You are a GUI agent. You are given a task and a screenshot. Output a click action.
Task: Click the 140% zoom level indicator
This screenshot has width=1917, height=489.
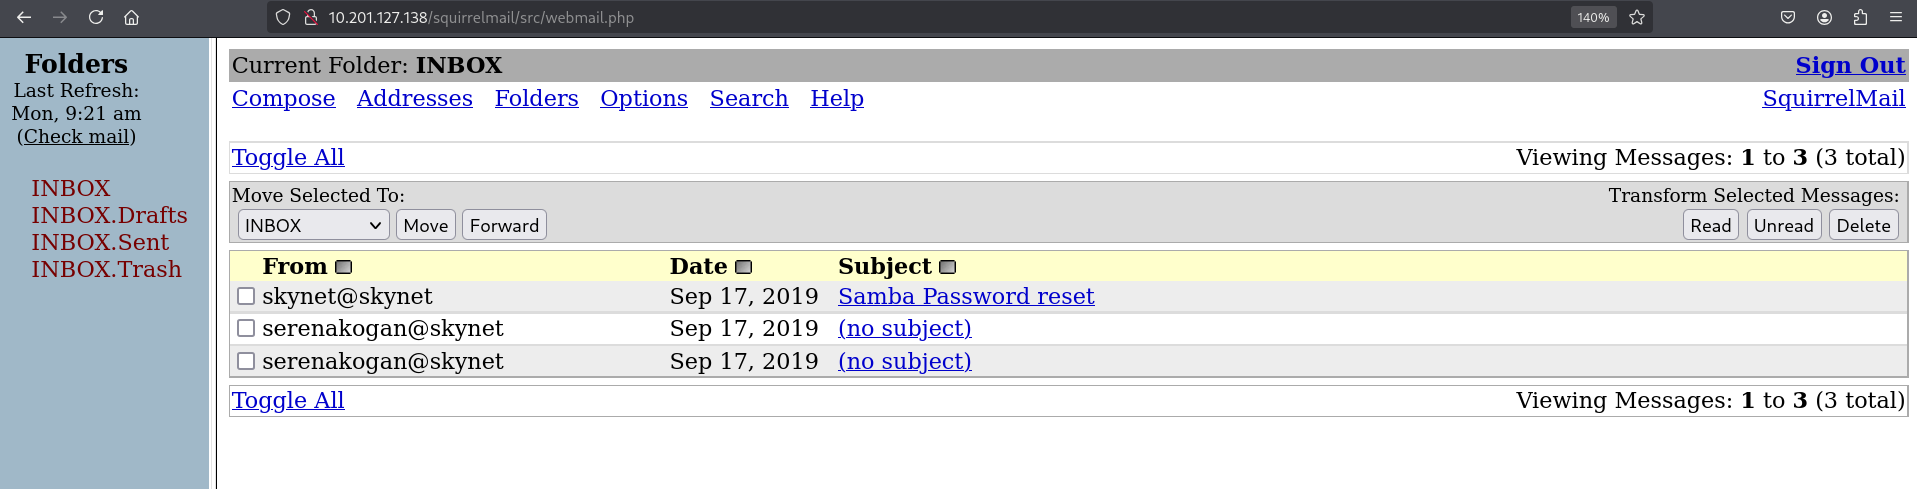pyautogui.click(x=1592, y=17)
